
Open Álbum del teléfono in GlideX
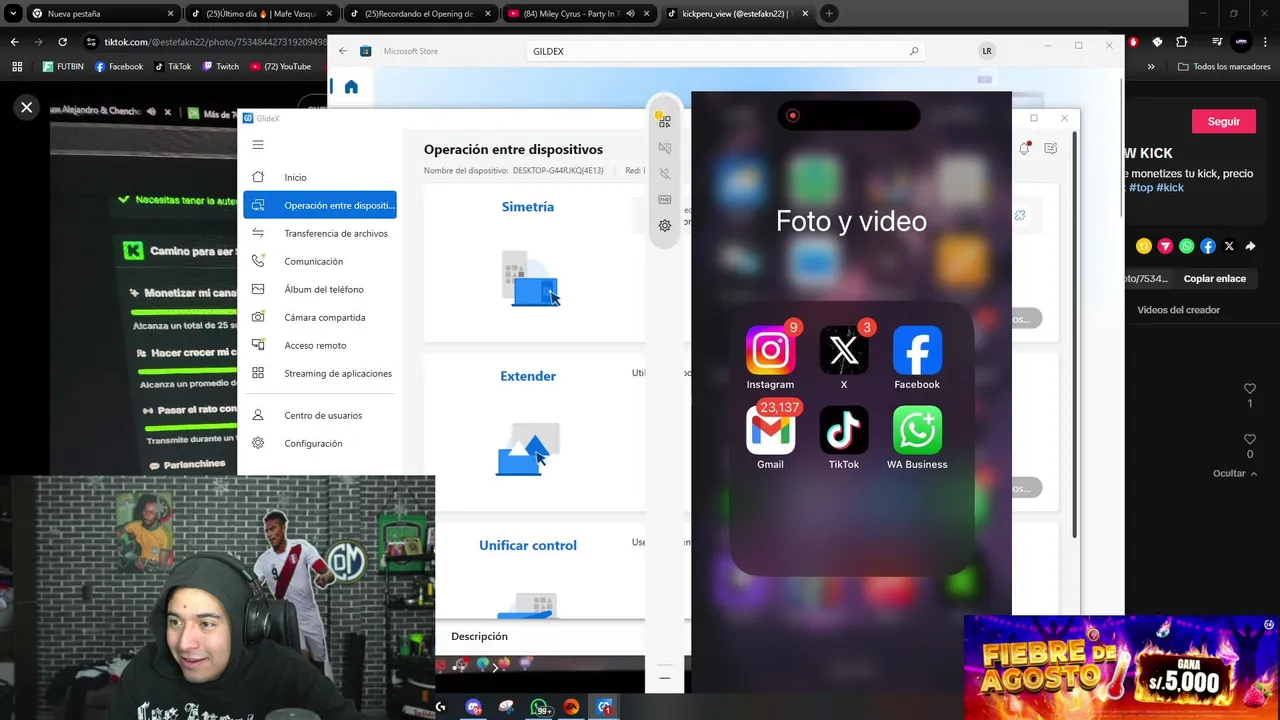tap(320, 289)
